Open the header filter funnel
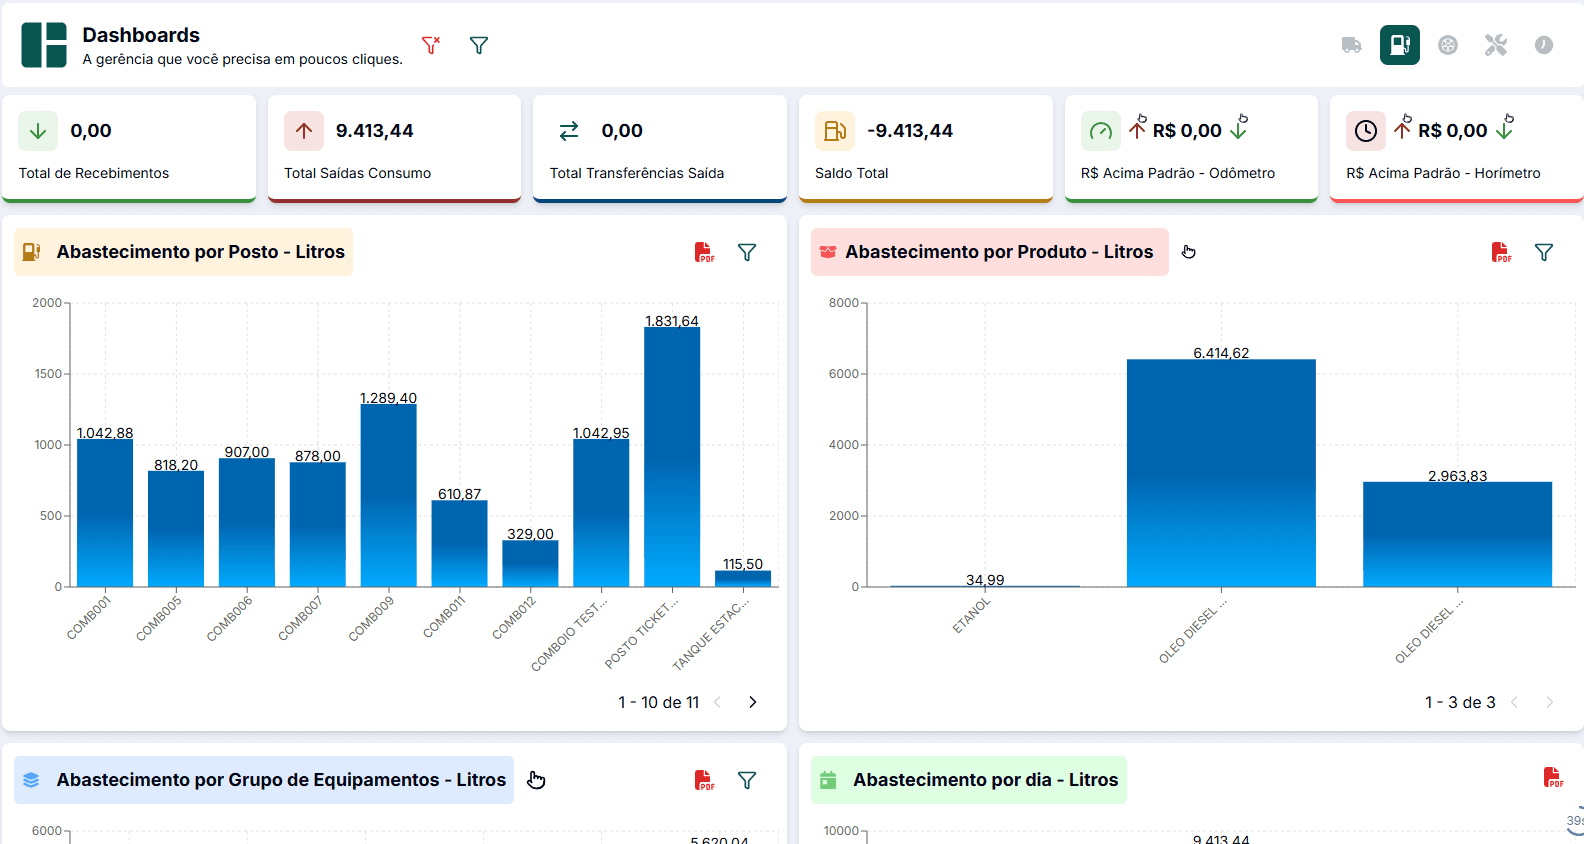 [x=479, y=45]
